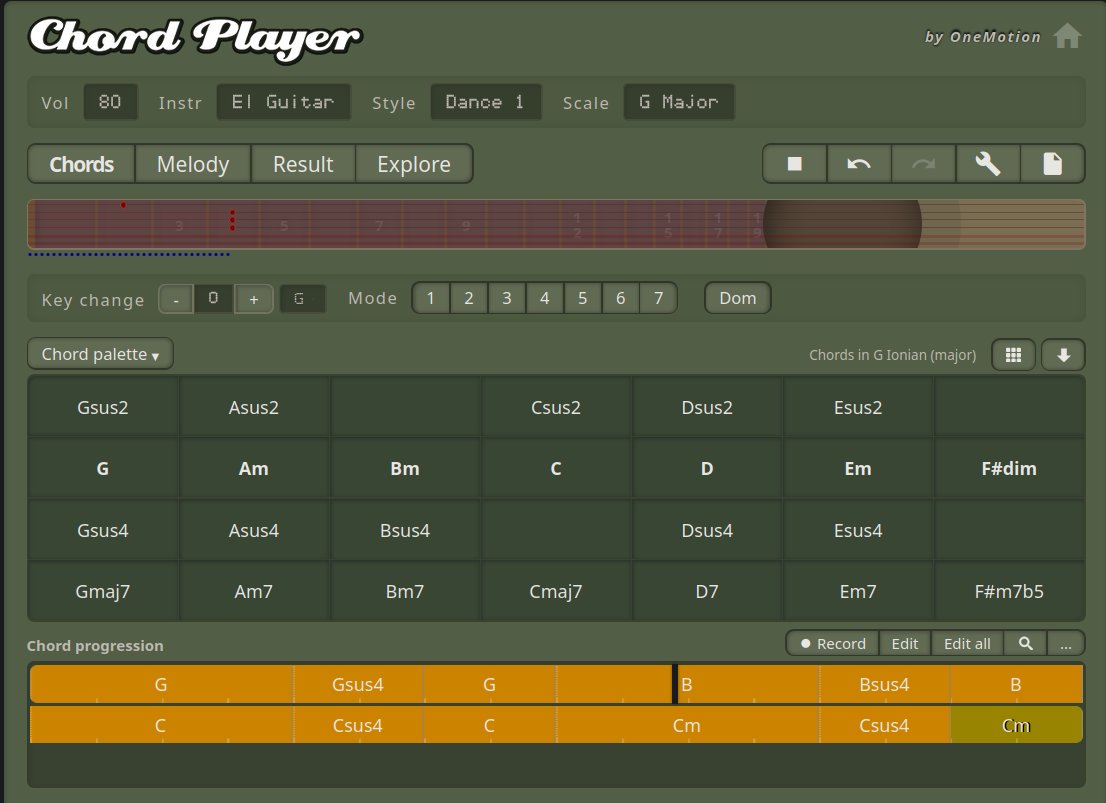Click the down arrow palette button

point(1063,354)
